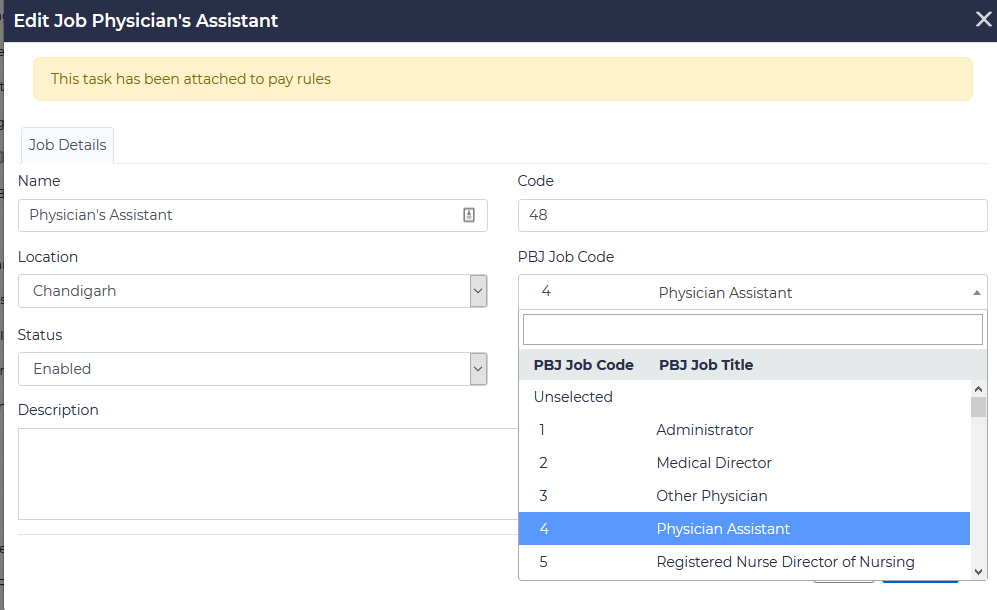Collapse the PBJ Job Code dropdown arrow
Image resolution: width=997 pixels, height=610 pixels.
976,293
